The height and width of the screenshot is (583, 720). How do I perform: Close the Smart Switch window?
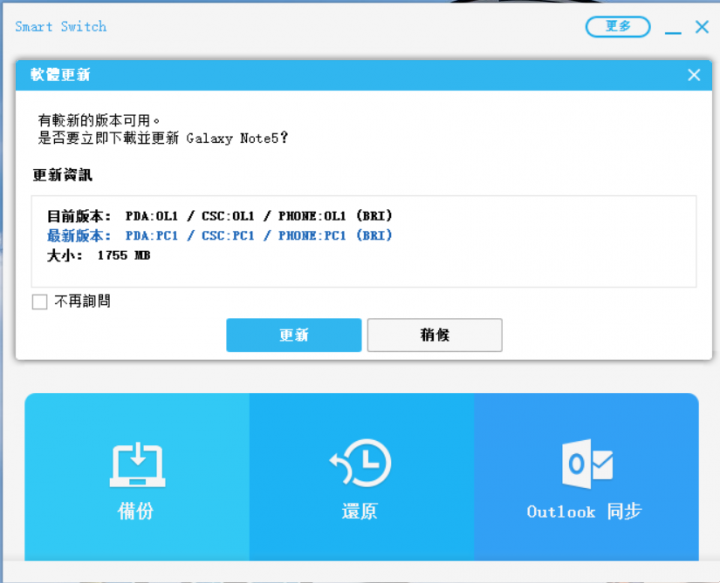click(702, 27)
